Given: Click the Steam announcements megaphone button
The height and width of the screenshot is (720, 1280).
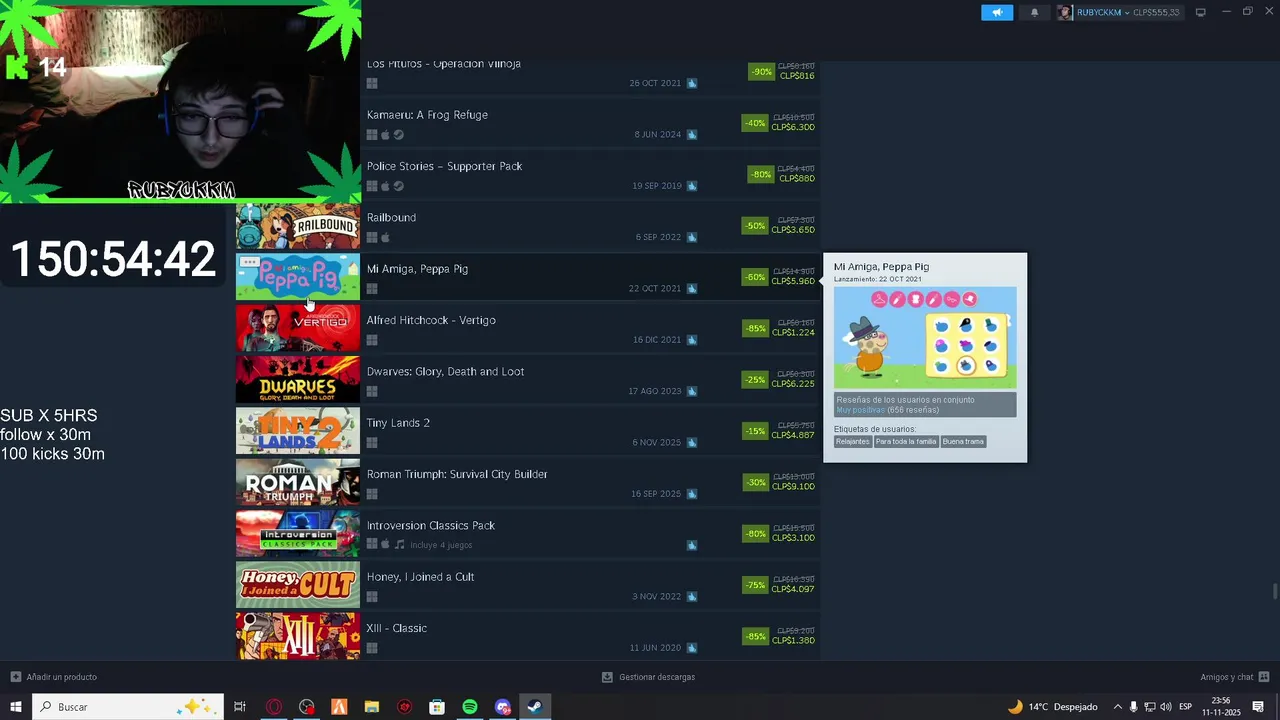Looking at the screenshot, I should coord(996,12).
